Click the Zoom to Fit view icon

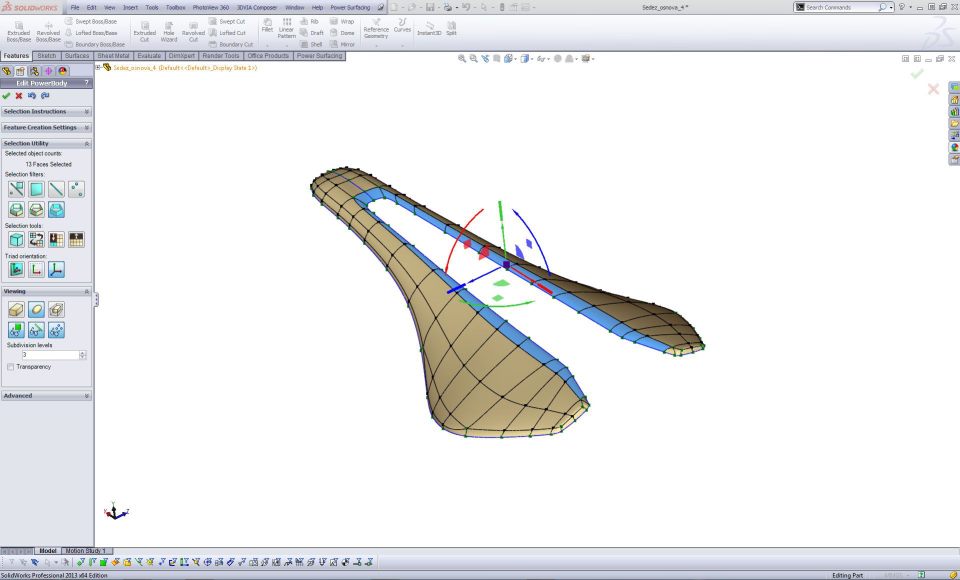click(x=462, y=59)
